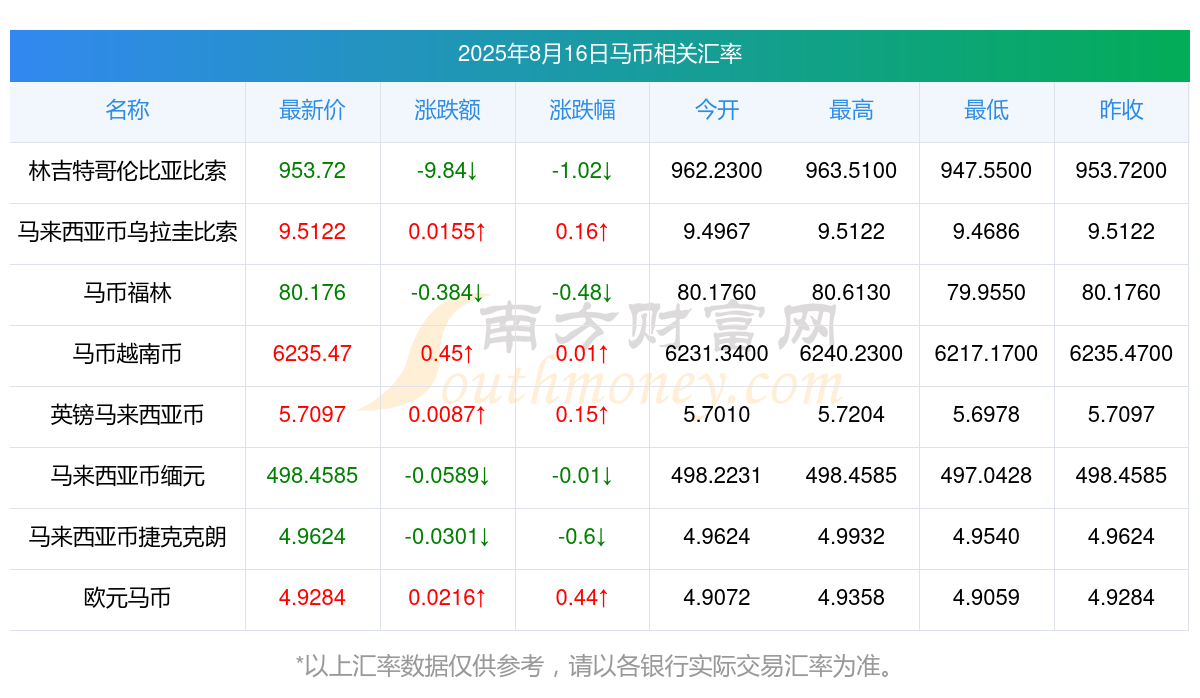Select the 昨收 column header
The width and height of the screenshot is (1200, 698).
1121,110
